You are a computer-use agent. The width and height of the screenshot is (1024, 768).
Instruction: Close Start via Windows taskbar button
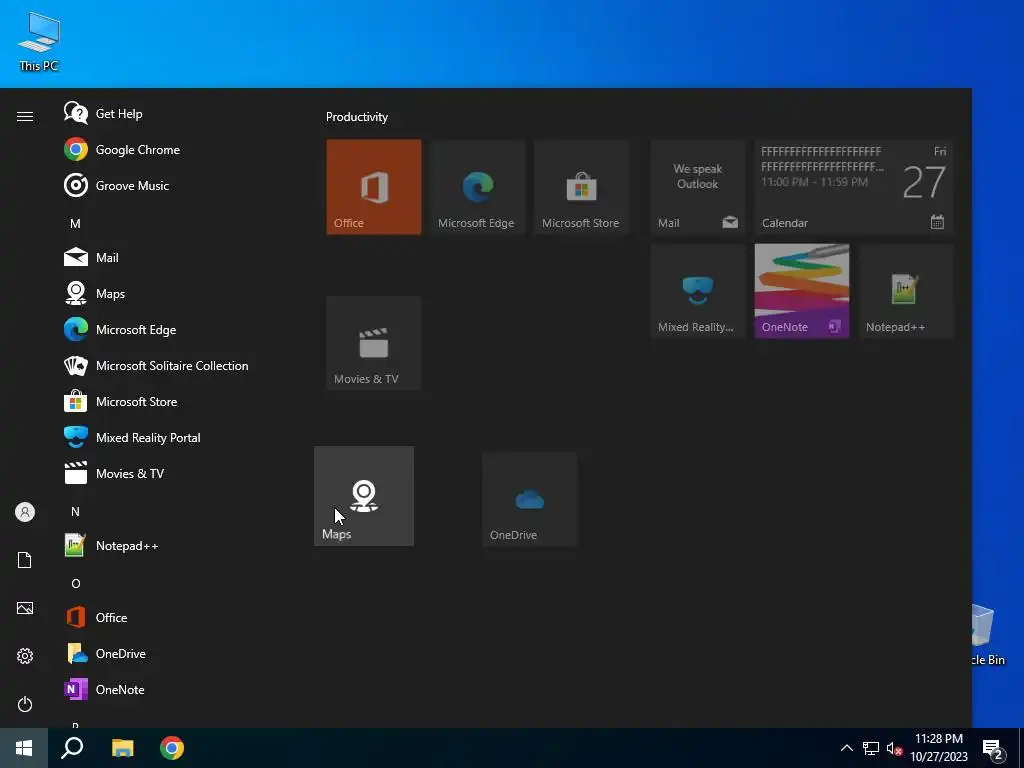24,748
